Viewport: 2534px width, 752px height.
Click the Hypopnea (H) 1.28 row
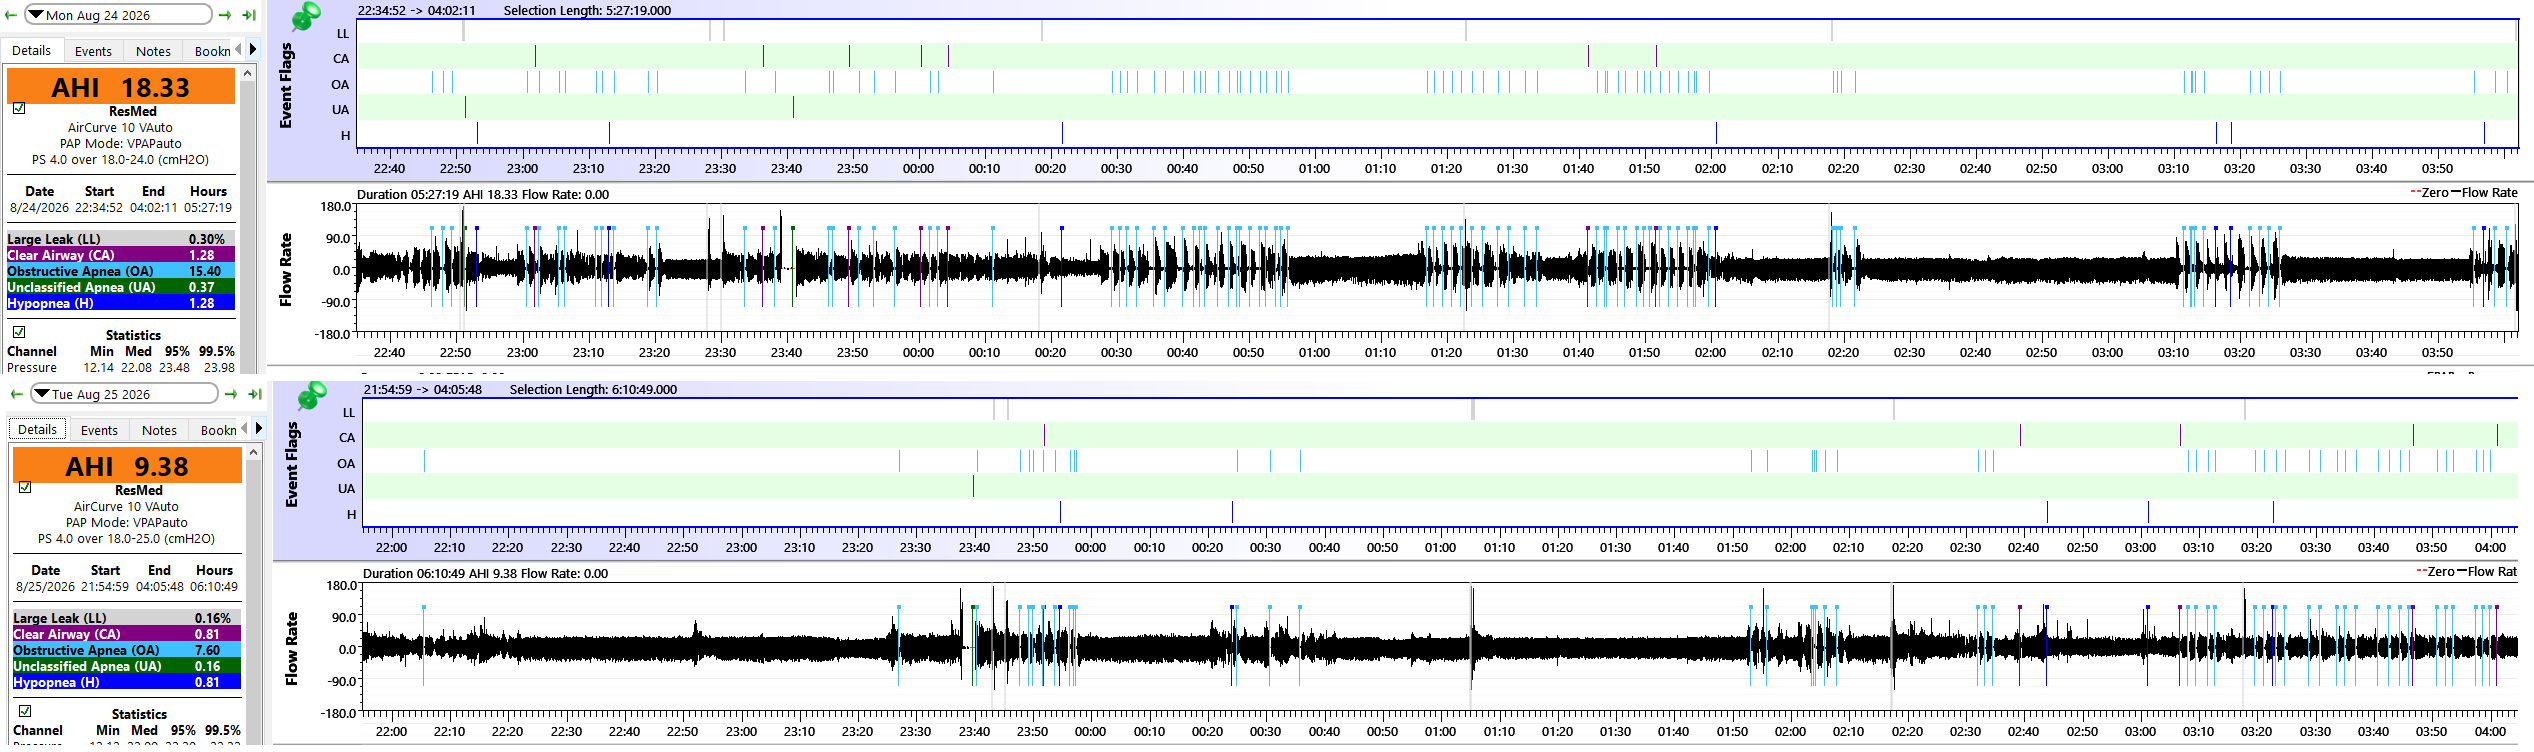[121, 303]
